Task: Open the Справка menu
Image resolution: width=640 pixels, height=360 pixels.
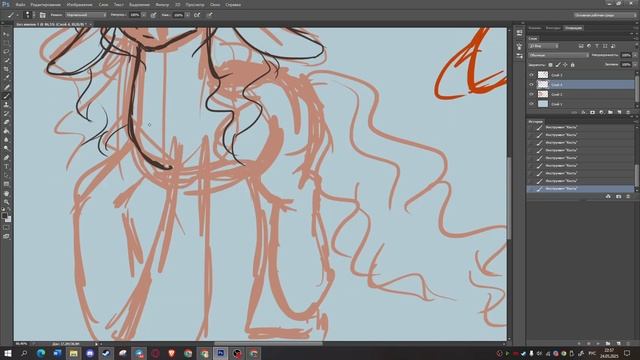Action: pos(233,5)
